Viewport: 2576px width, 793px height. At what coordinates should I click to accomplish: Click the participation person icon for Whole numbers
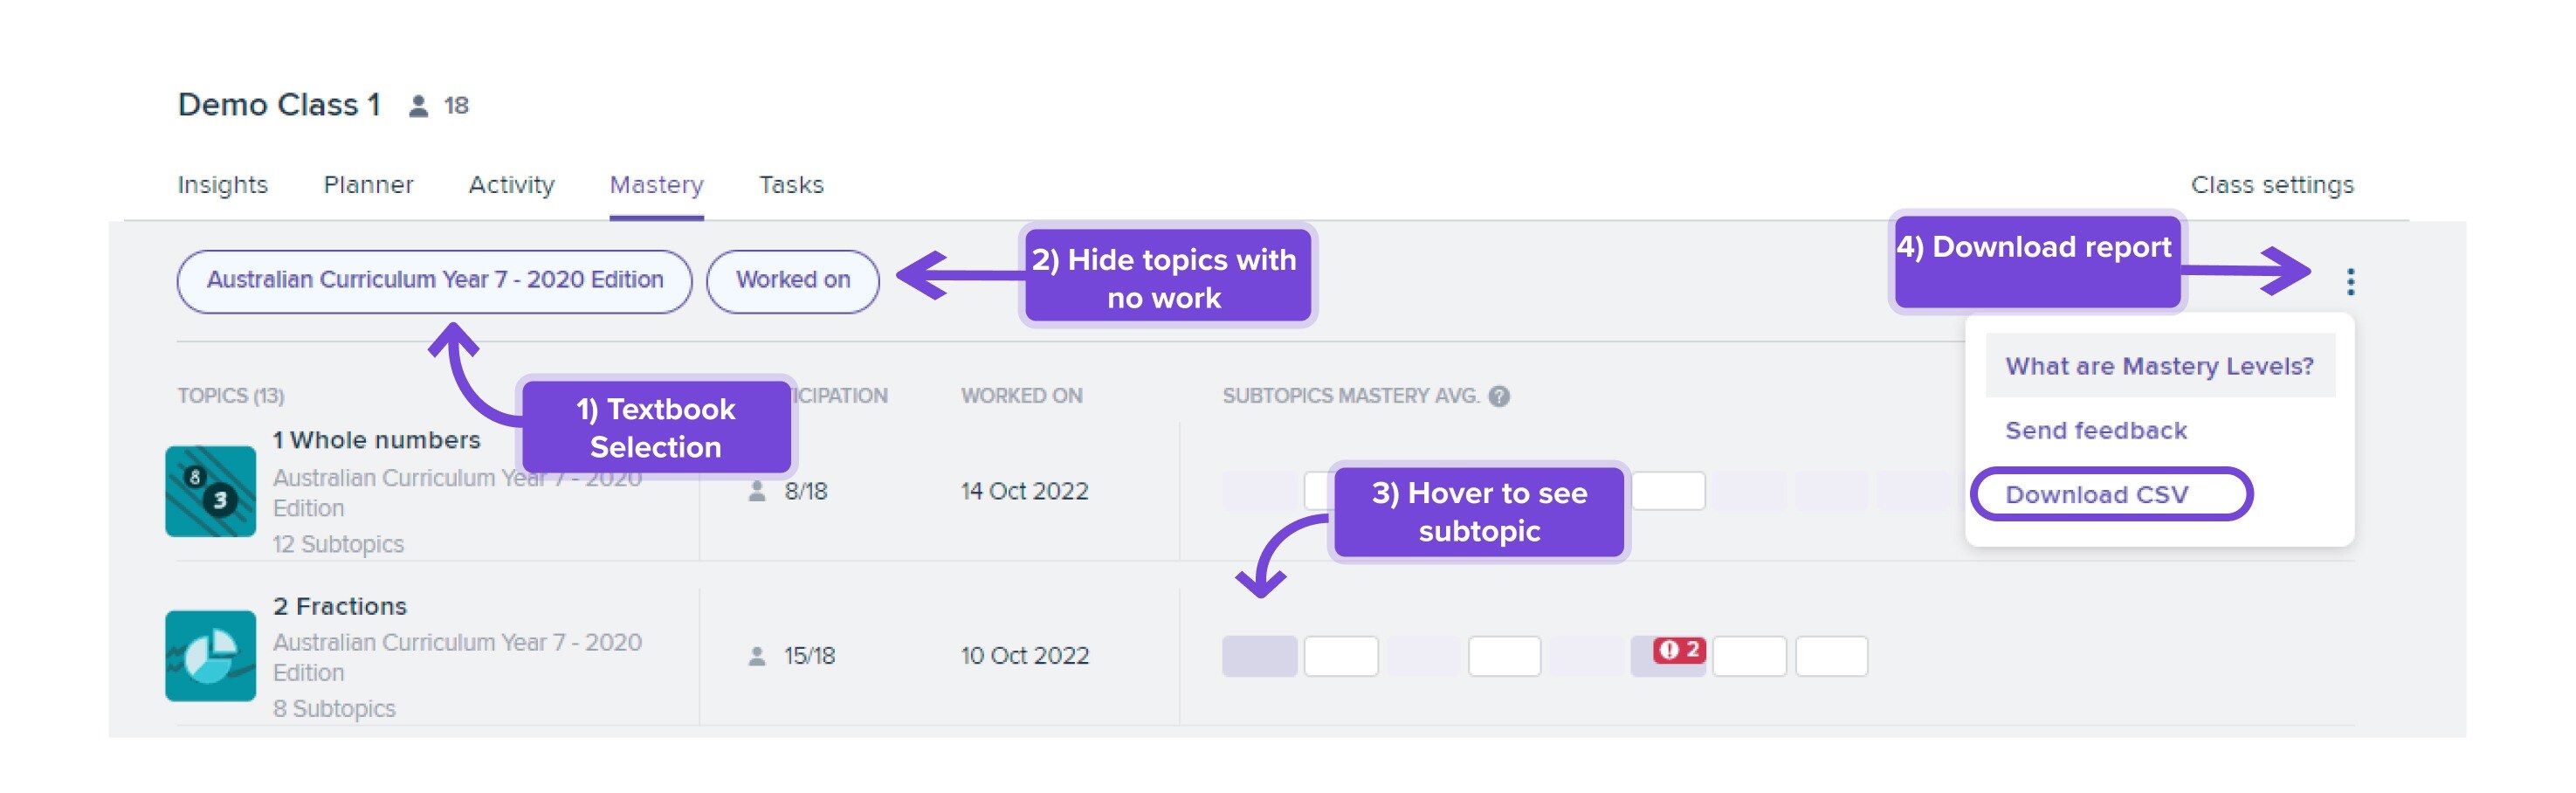point(757,491)
